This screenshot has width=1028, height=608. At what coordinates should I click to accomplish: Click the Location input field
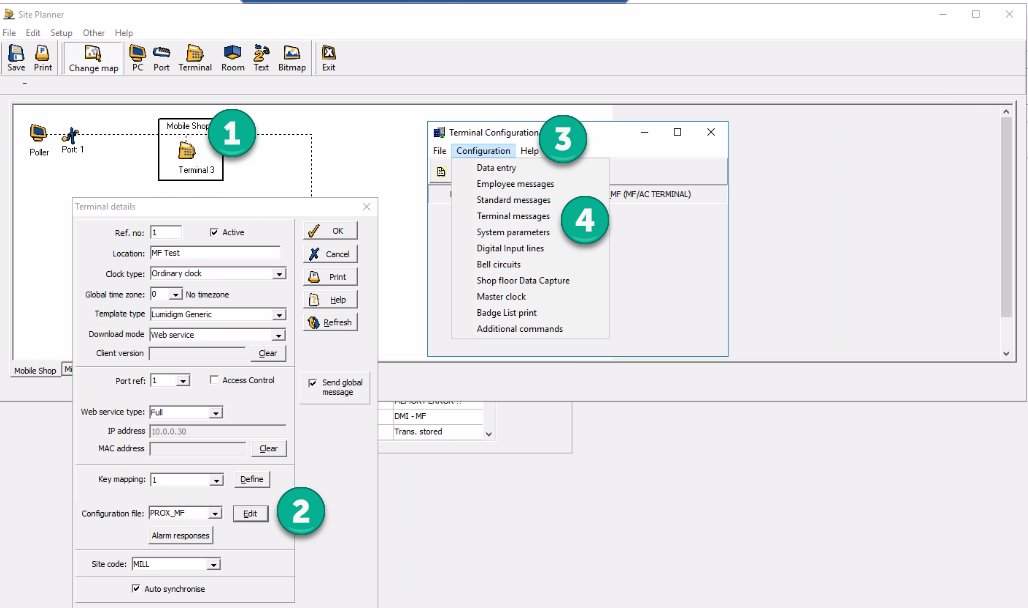[215, 253]
